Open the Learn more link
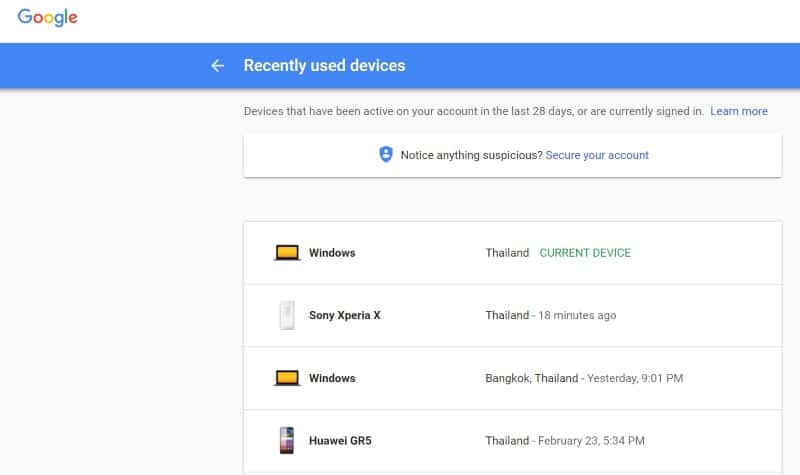 tap(738, 111)
